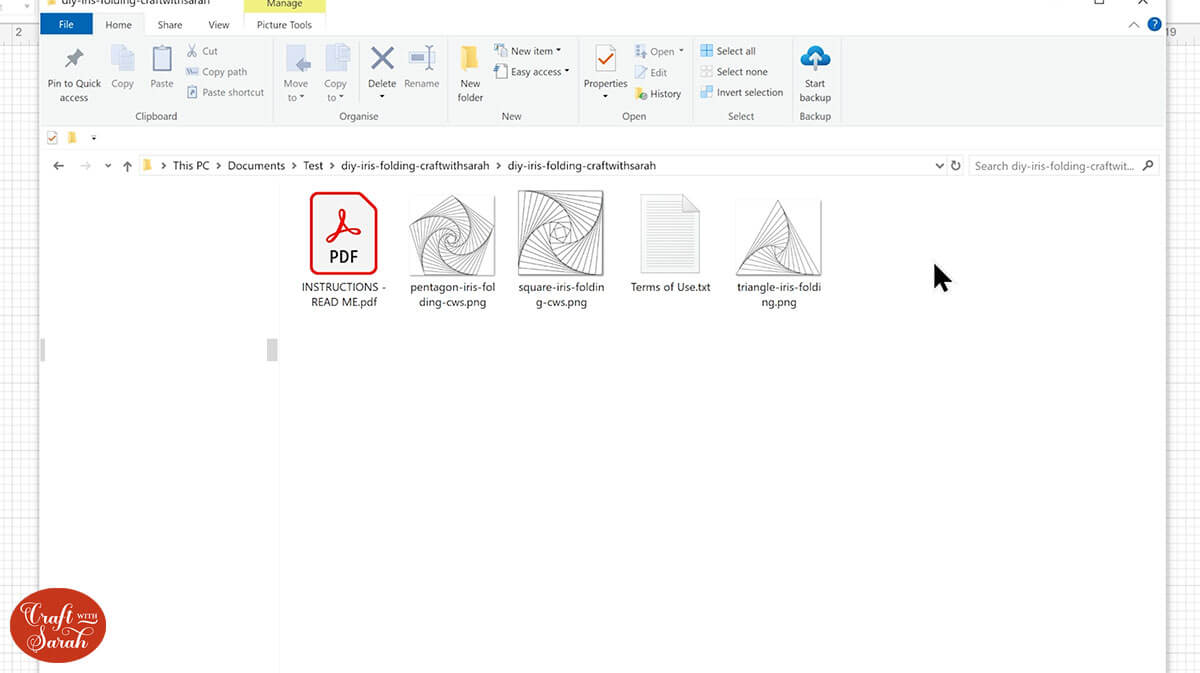Click the Manage contextual tab
This screenshot has width=1200, height=673.
click(x=284, y=5)
